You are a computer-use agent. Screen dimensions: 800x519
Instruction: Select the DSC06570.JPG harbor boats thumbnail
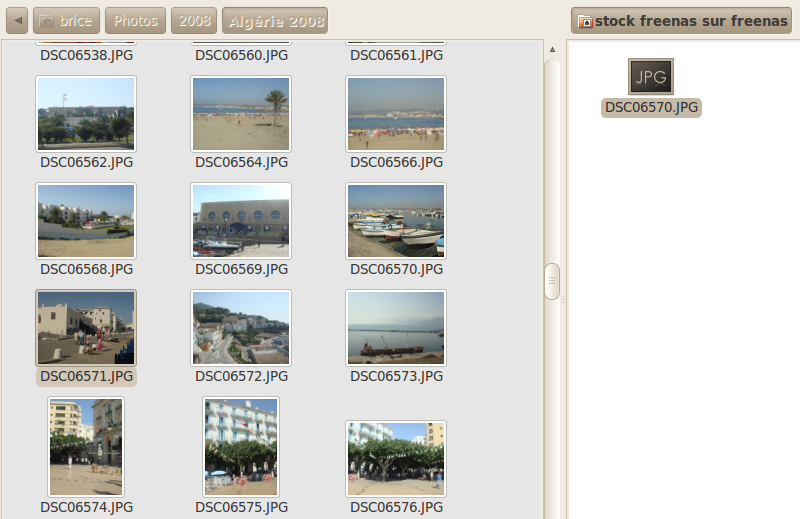[x=396, y=221]
